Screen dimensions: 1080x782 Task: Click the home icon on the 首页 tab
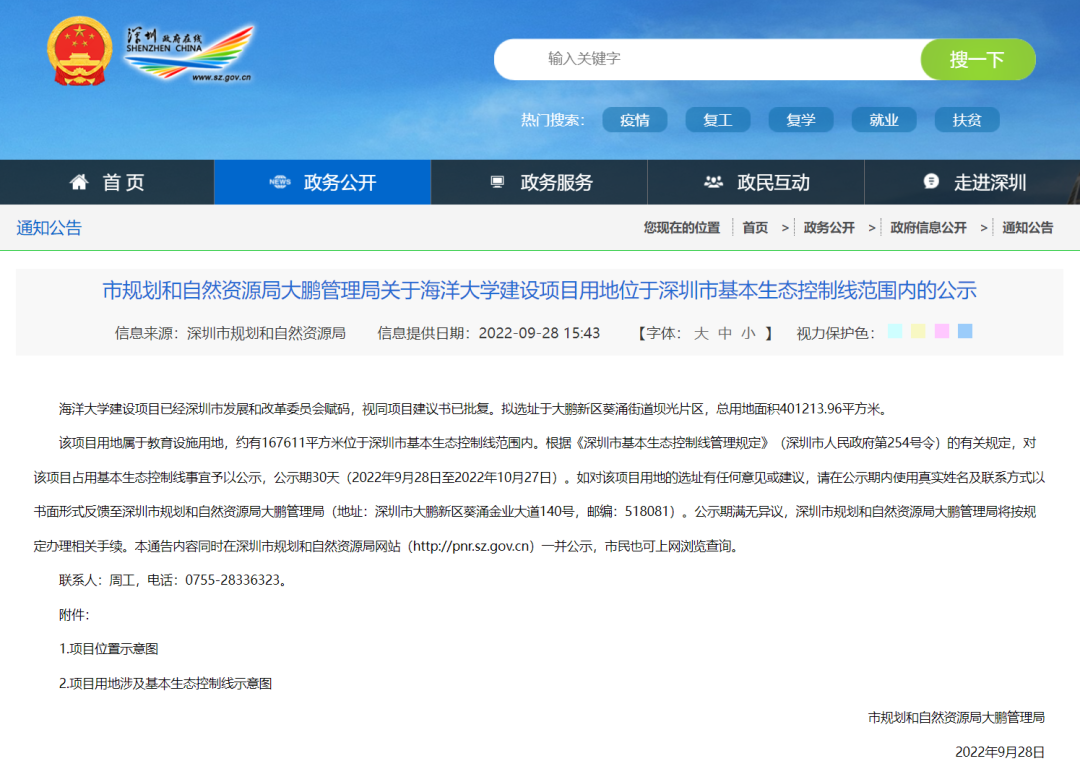pos(79,181)
